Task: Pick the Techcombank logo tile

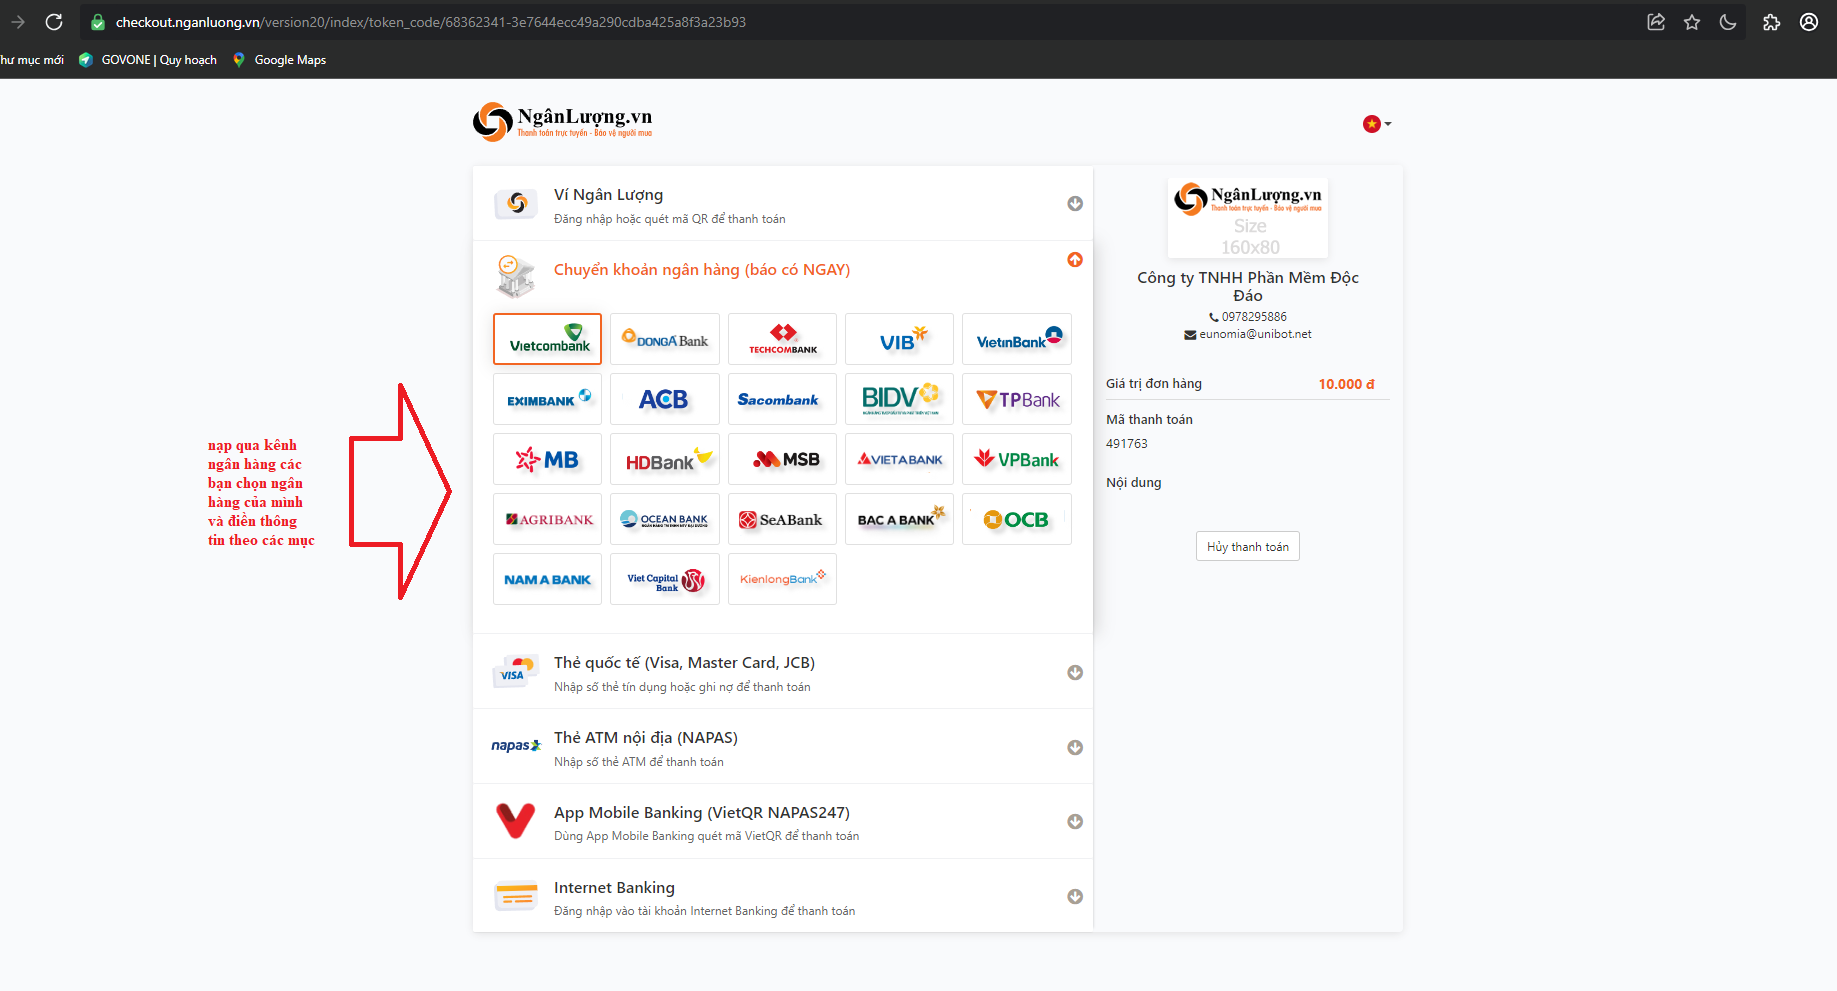Action: (x=782, y=339)
